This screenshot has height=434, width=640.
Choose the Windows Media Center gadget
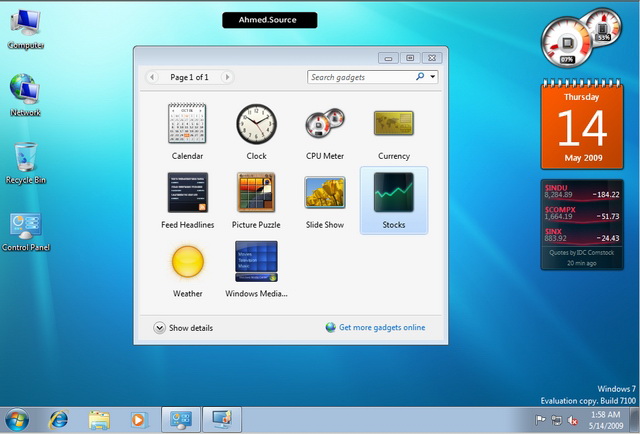256,269
